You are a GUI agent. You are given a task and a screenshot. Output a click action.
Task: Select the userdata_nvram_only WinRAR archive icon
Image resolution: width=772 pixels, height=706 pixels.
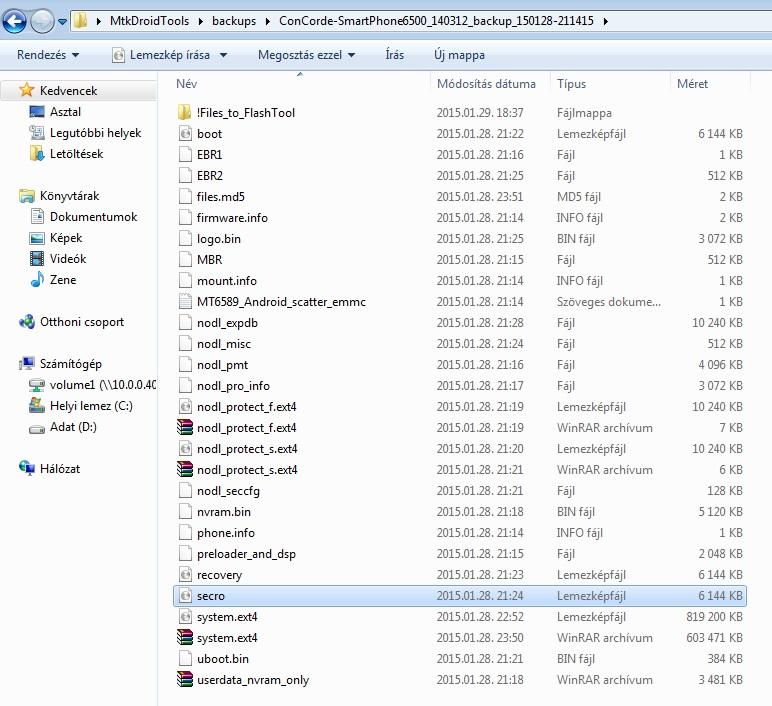pyautogui.click(x=185, y=679)
